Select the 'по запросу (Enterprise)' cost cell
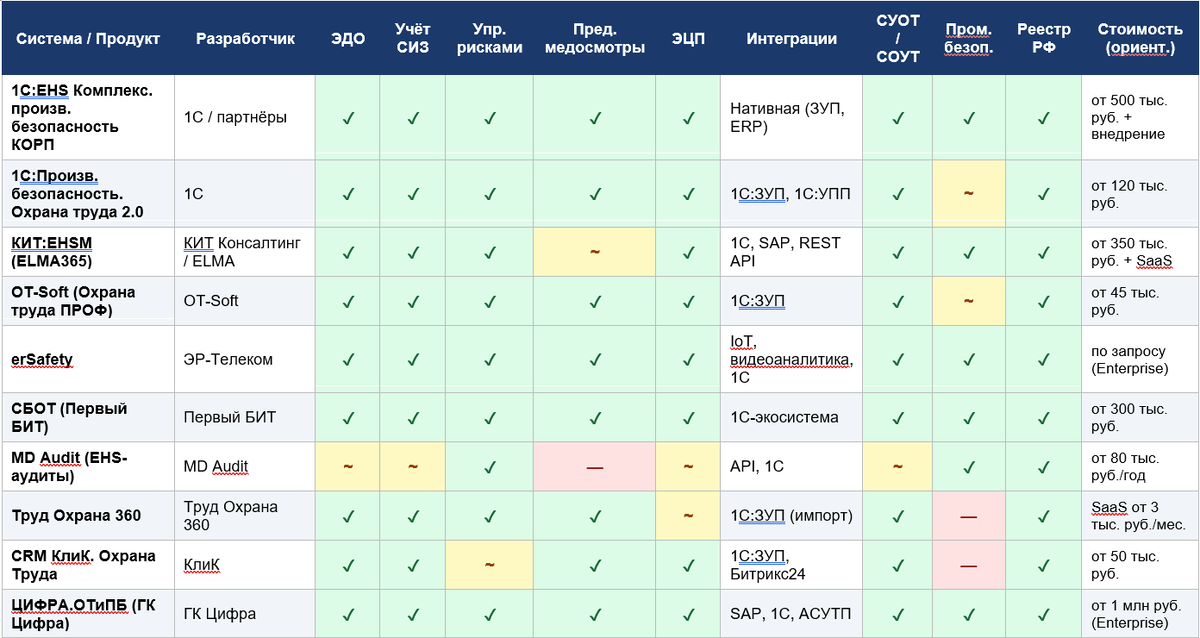This screenshot has height=638, width=1200. (1141, 359)
